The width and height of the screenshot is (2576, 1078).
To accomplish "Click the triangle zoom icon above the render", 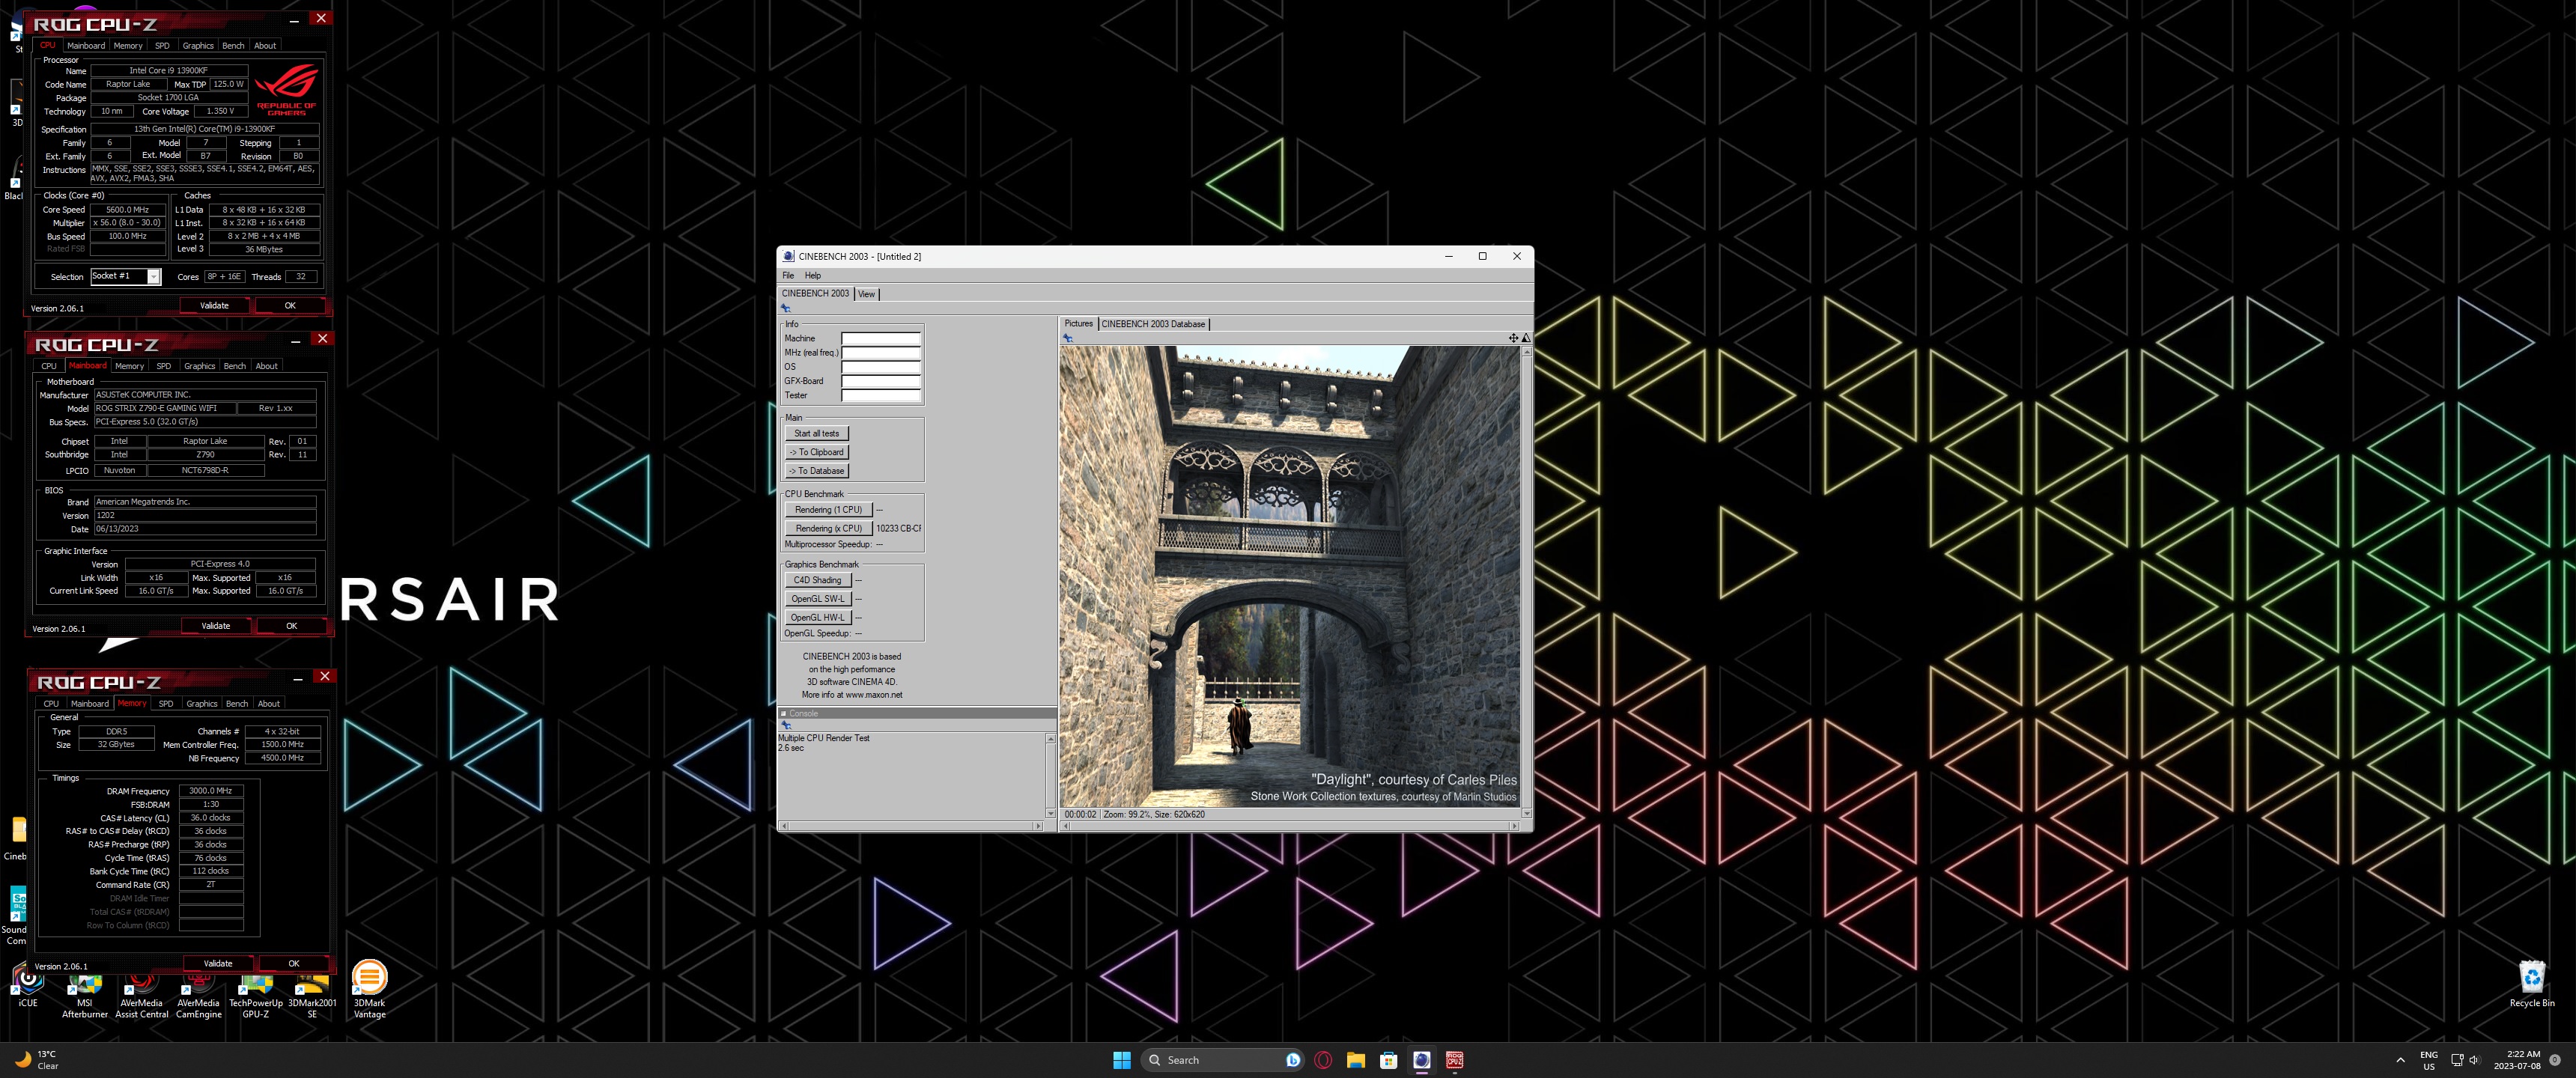I will tap(1526, 338).
